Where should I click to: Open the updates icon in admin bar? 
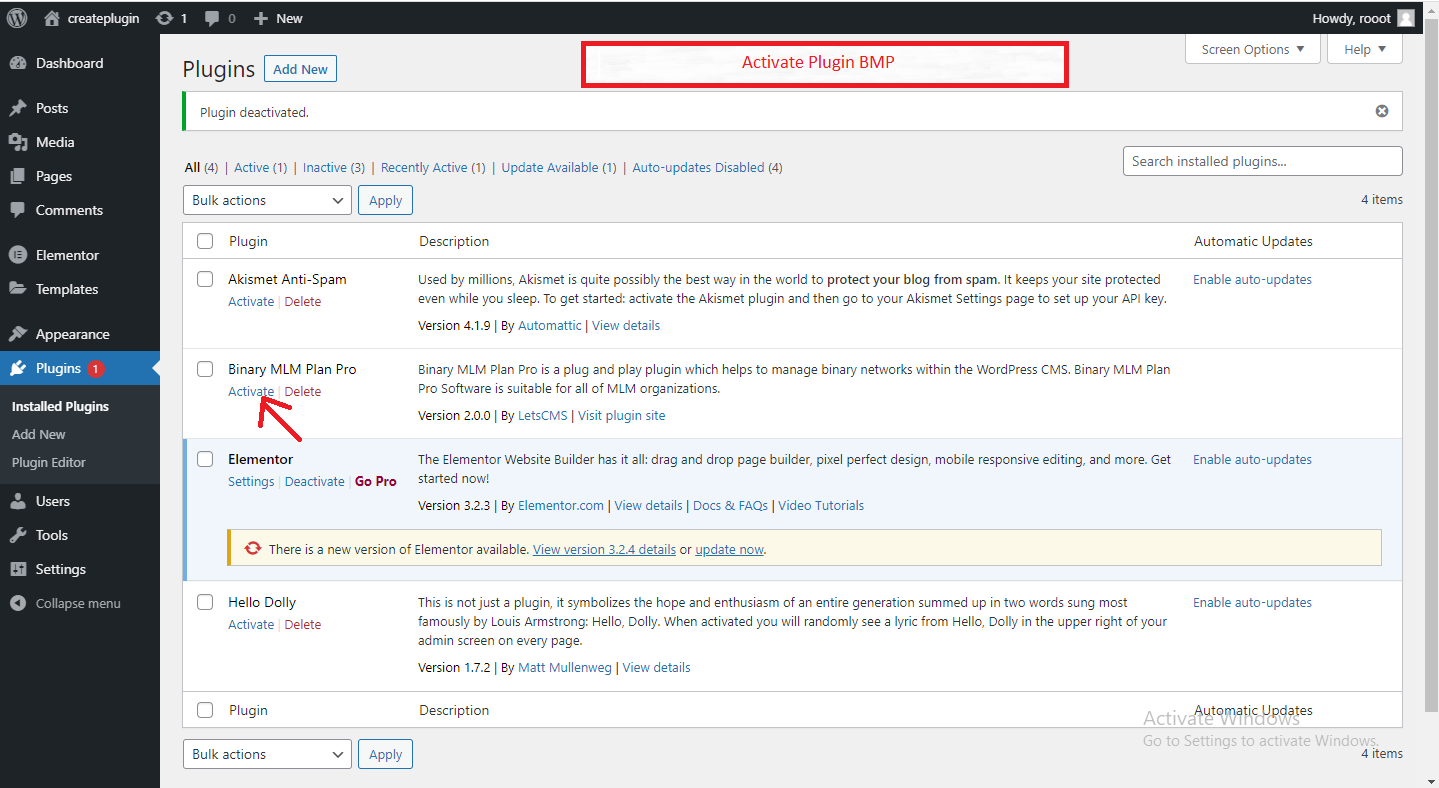click(x=163, y=18)
